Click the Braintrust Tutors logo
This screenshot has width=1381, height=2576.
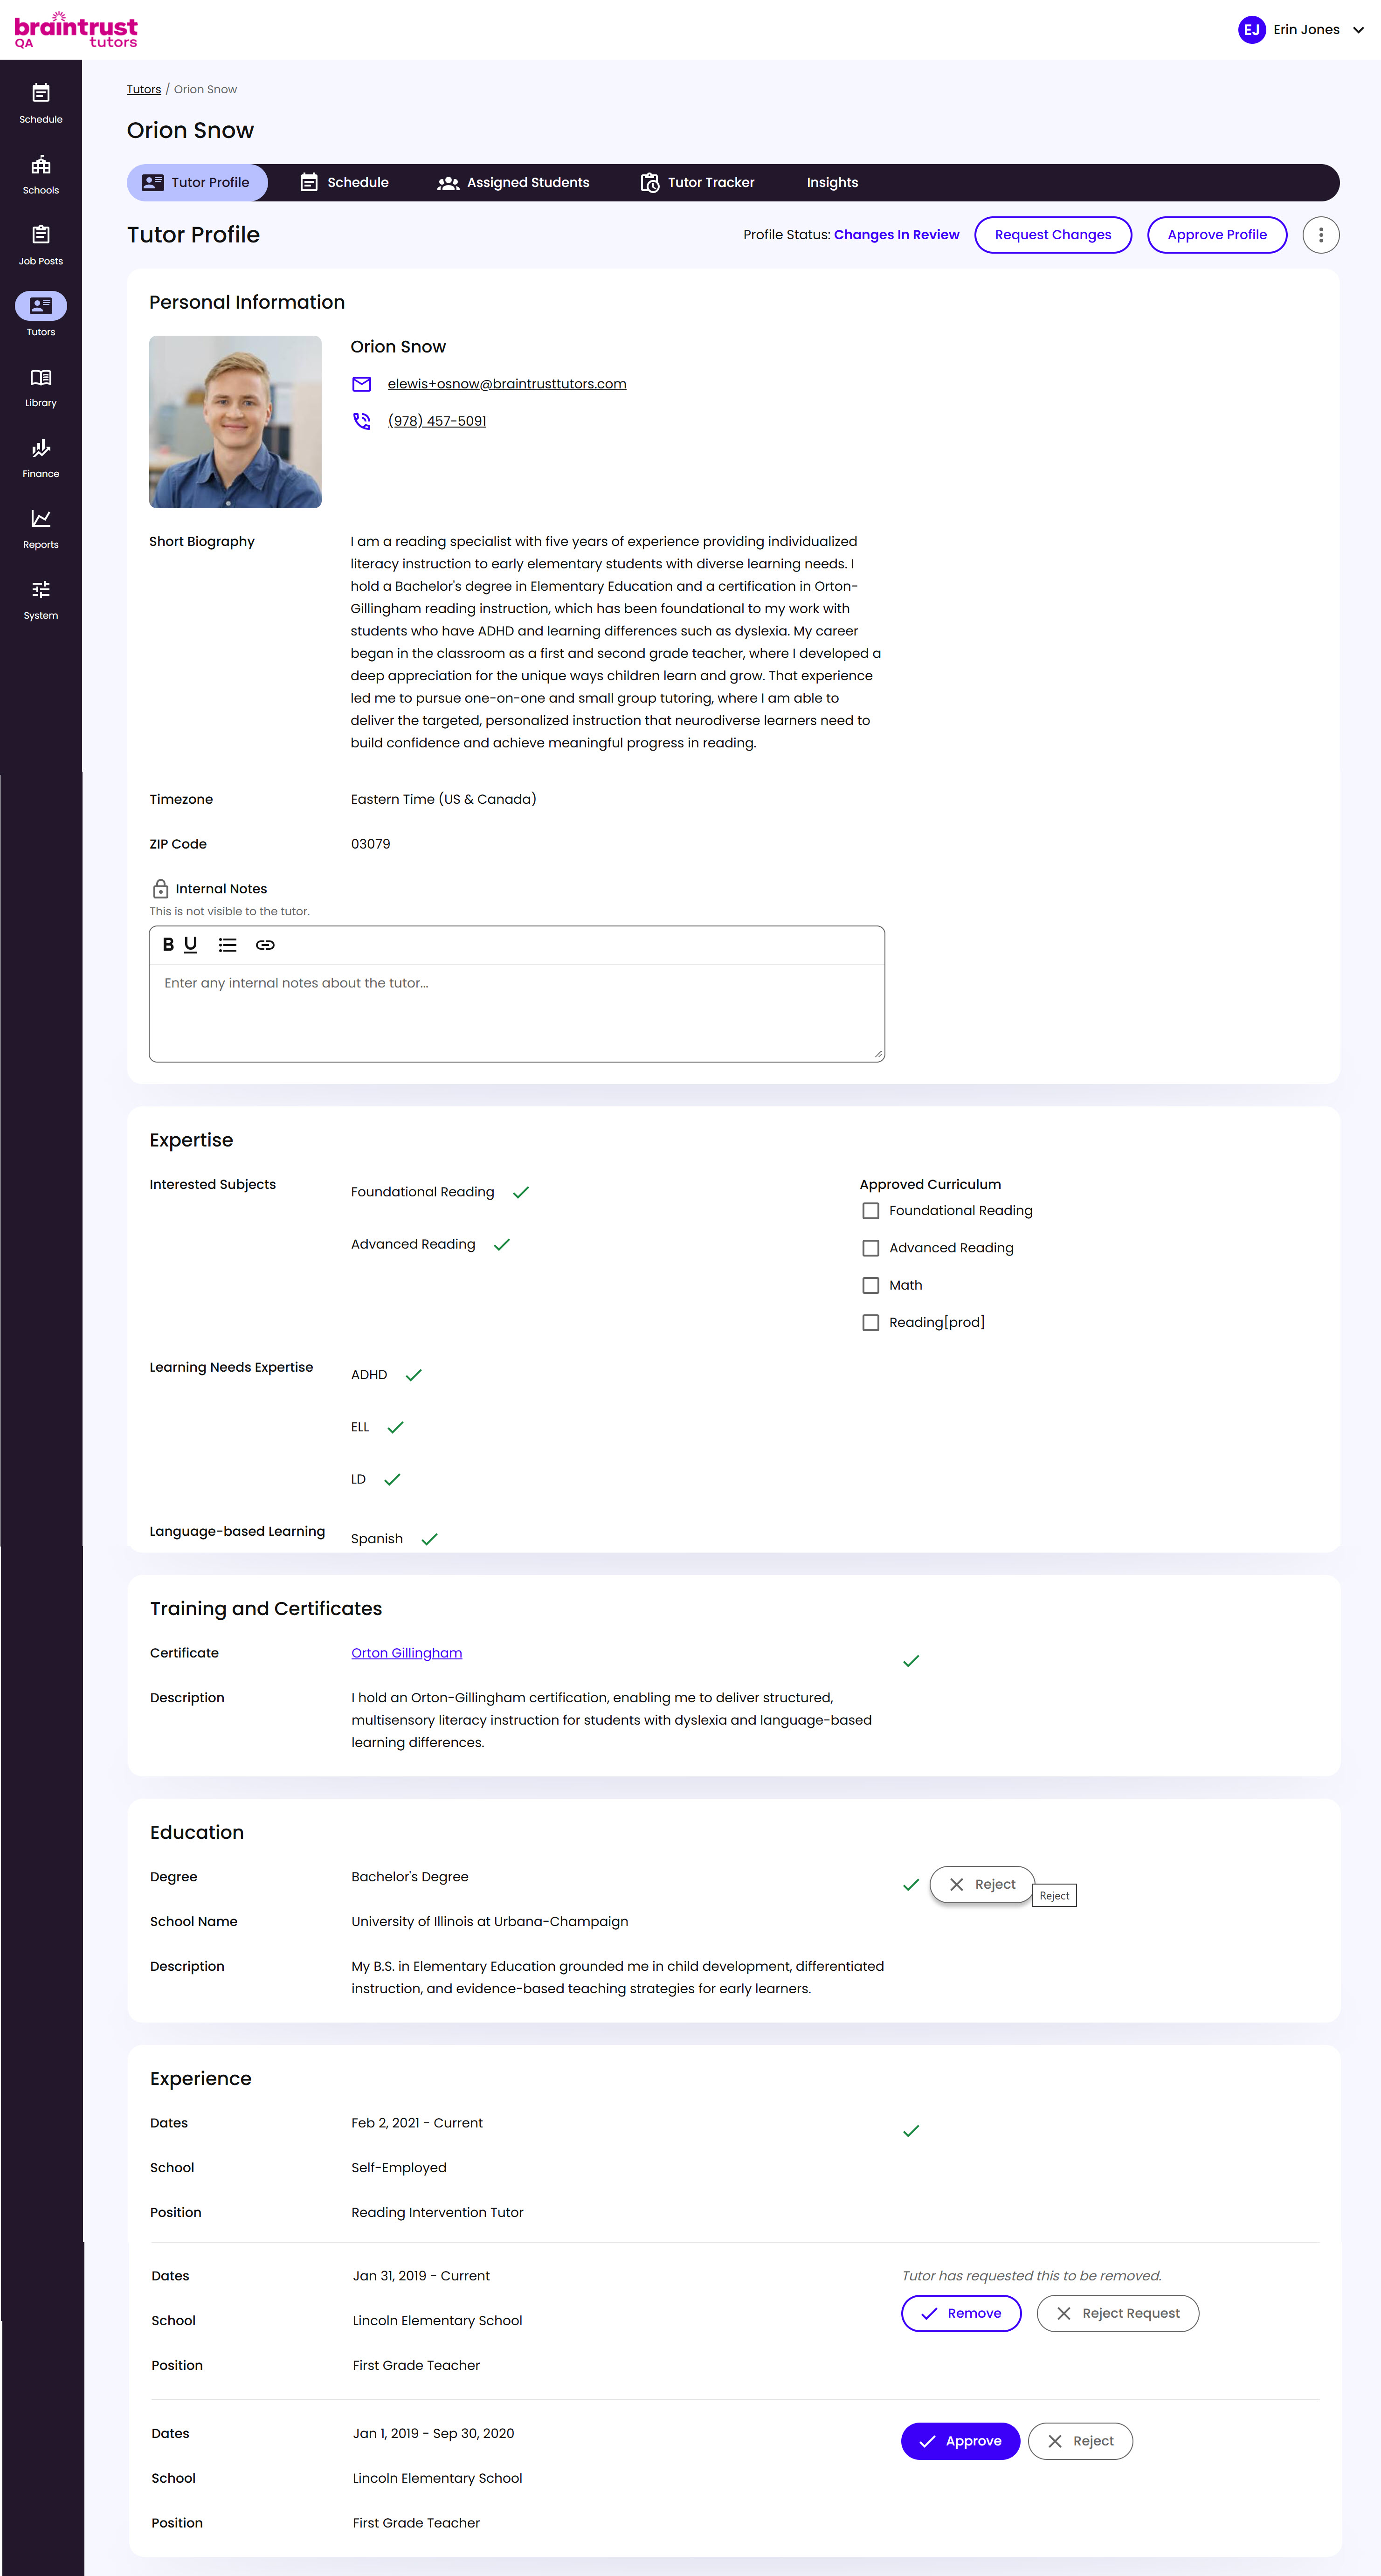click(76, 30)
